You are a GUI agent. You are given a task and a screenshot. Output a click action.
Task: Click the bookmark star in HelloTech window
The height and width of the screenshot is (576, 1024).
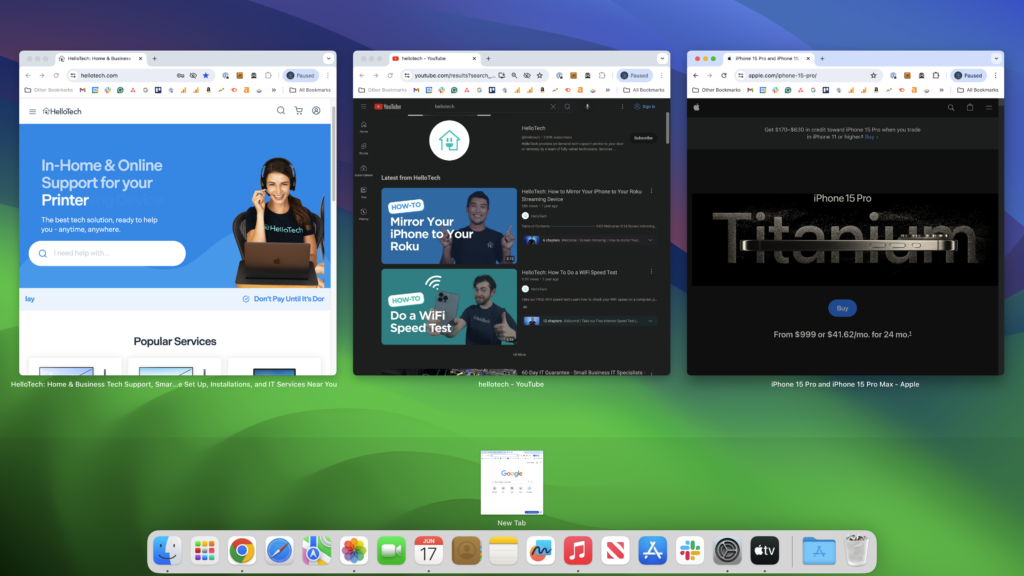coord(206,75)
